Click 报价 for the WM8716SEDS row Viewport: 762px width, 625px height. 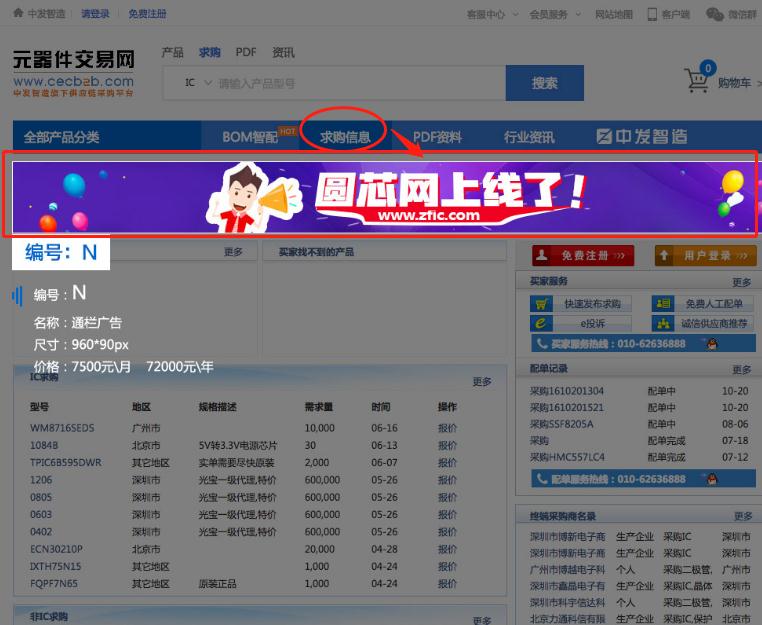coord(447,428)
